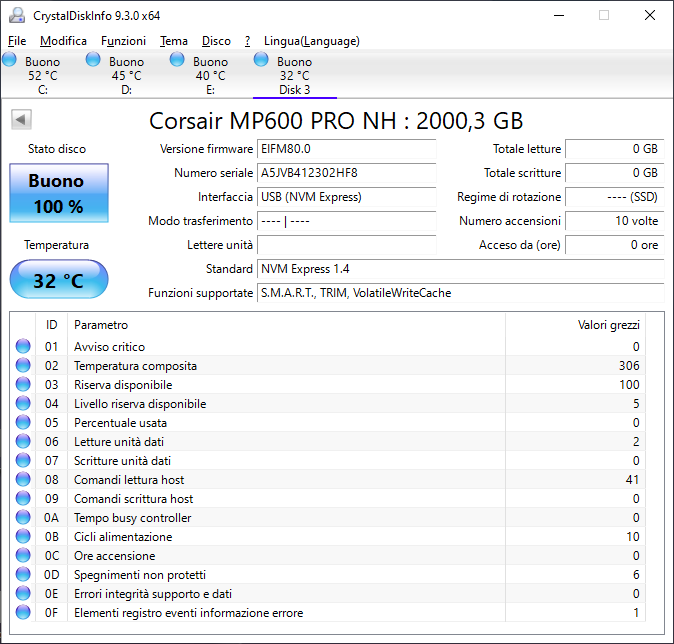Viewport: 674px width, 644px height.
Task: Click the status orb for Tempo busy controller
Action: [x=23, y=517]
